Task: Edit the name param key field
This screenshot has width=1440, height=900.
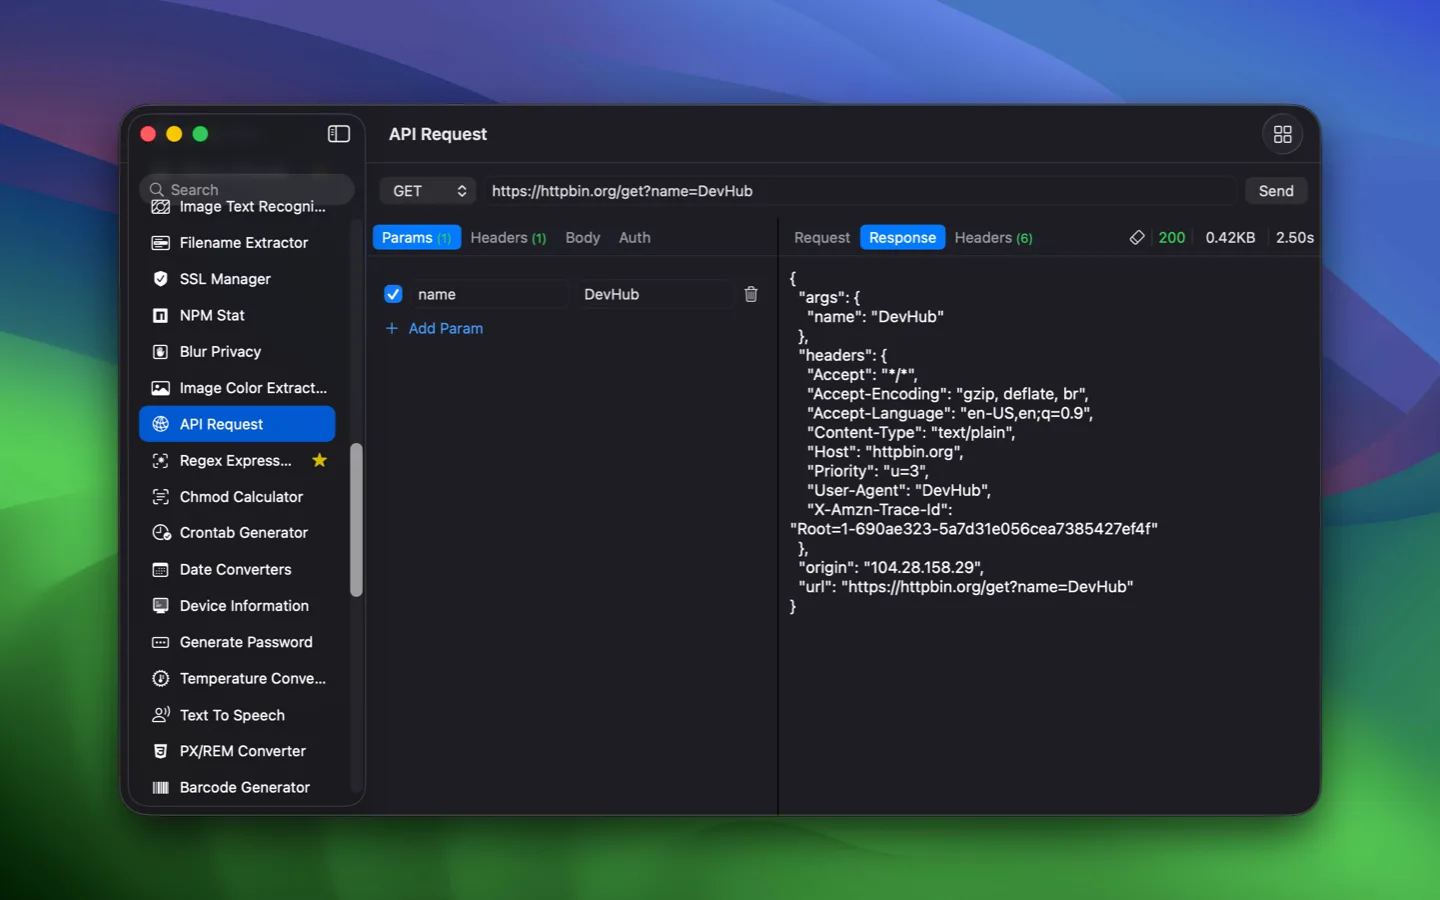Action: coord(489,294)
